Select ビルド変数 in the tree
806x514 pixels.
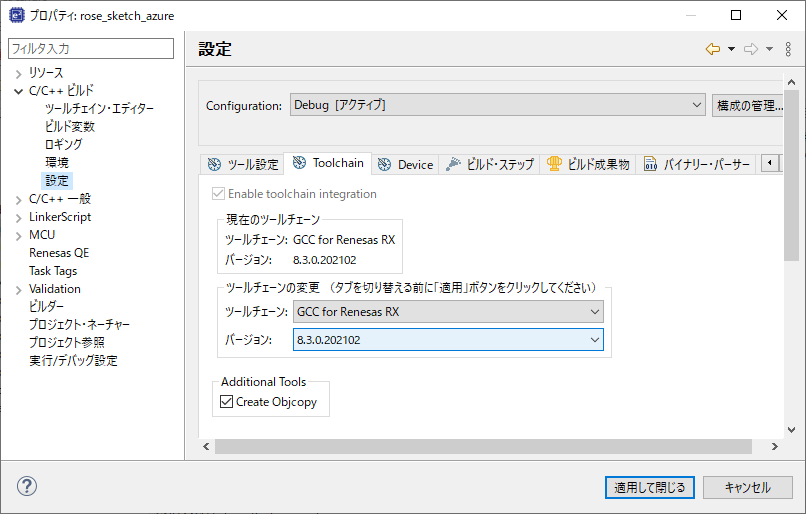coord(69,126)
